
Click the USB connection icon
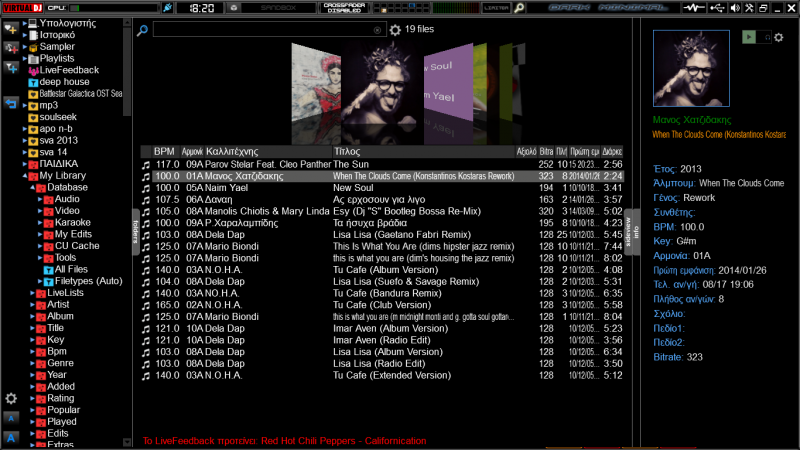[717, 8]
